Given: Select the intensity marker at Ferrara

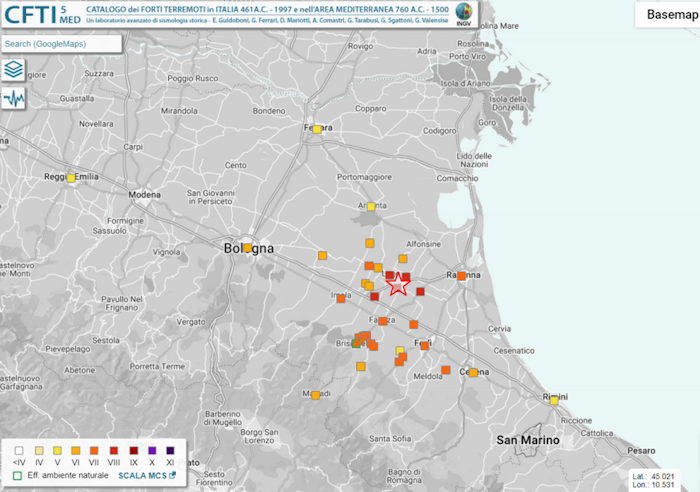Looking at the screenshot, I should coord(316,129).
